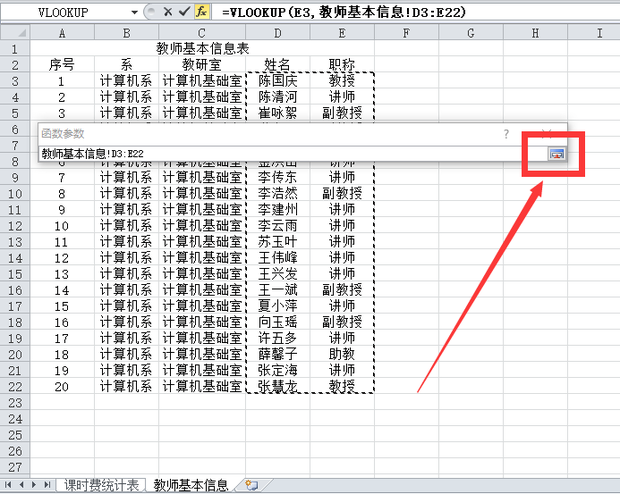
Task: Click the expand dialog button in function arguments
Action: point(556,154)
